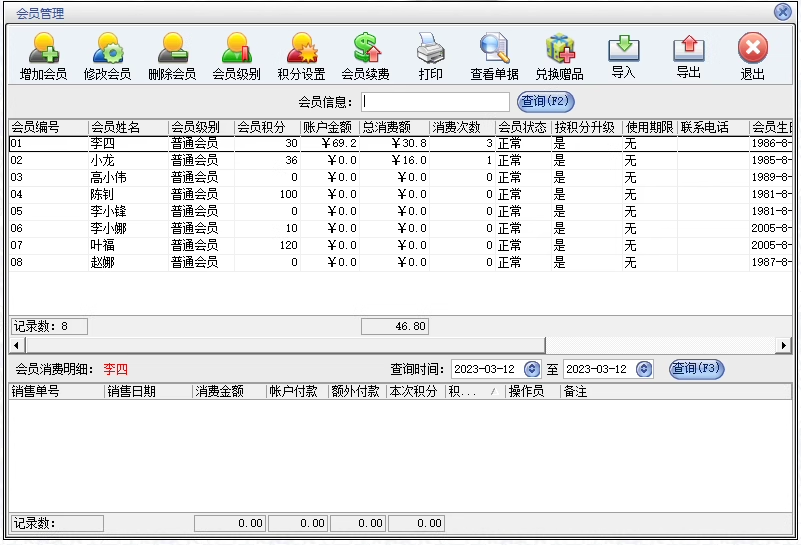This screenshot has width=801, height=545.
Task: Open 会员级别 (member level) settings
Action: pyautogui.click(x=237, y=56)
